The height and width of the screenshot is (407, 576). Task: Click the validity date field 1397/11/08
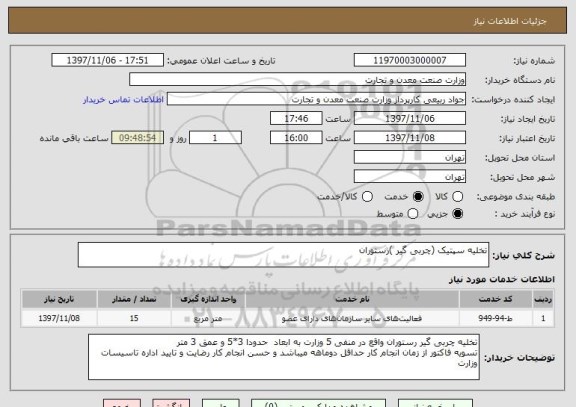coord(410,138)
